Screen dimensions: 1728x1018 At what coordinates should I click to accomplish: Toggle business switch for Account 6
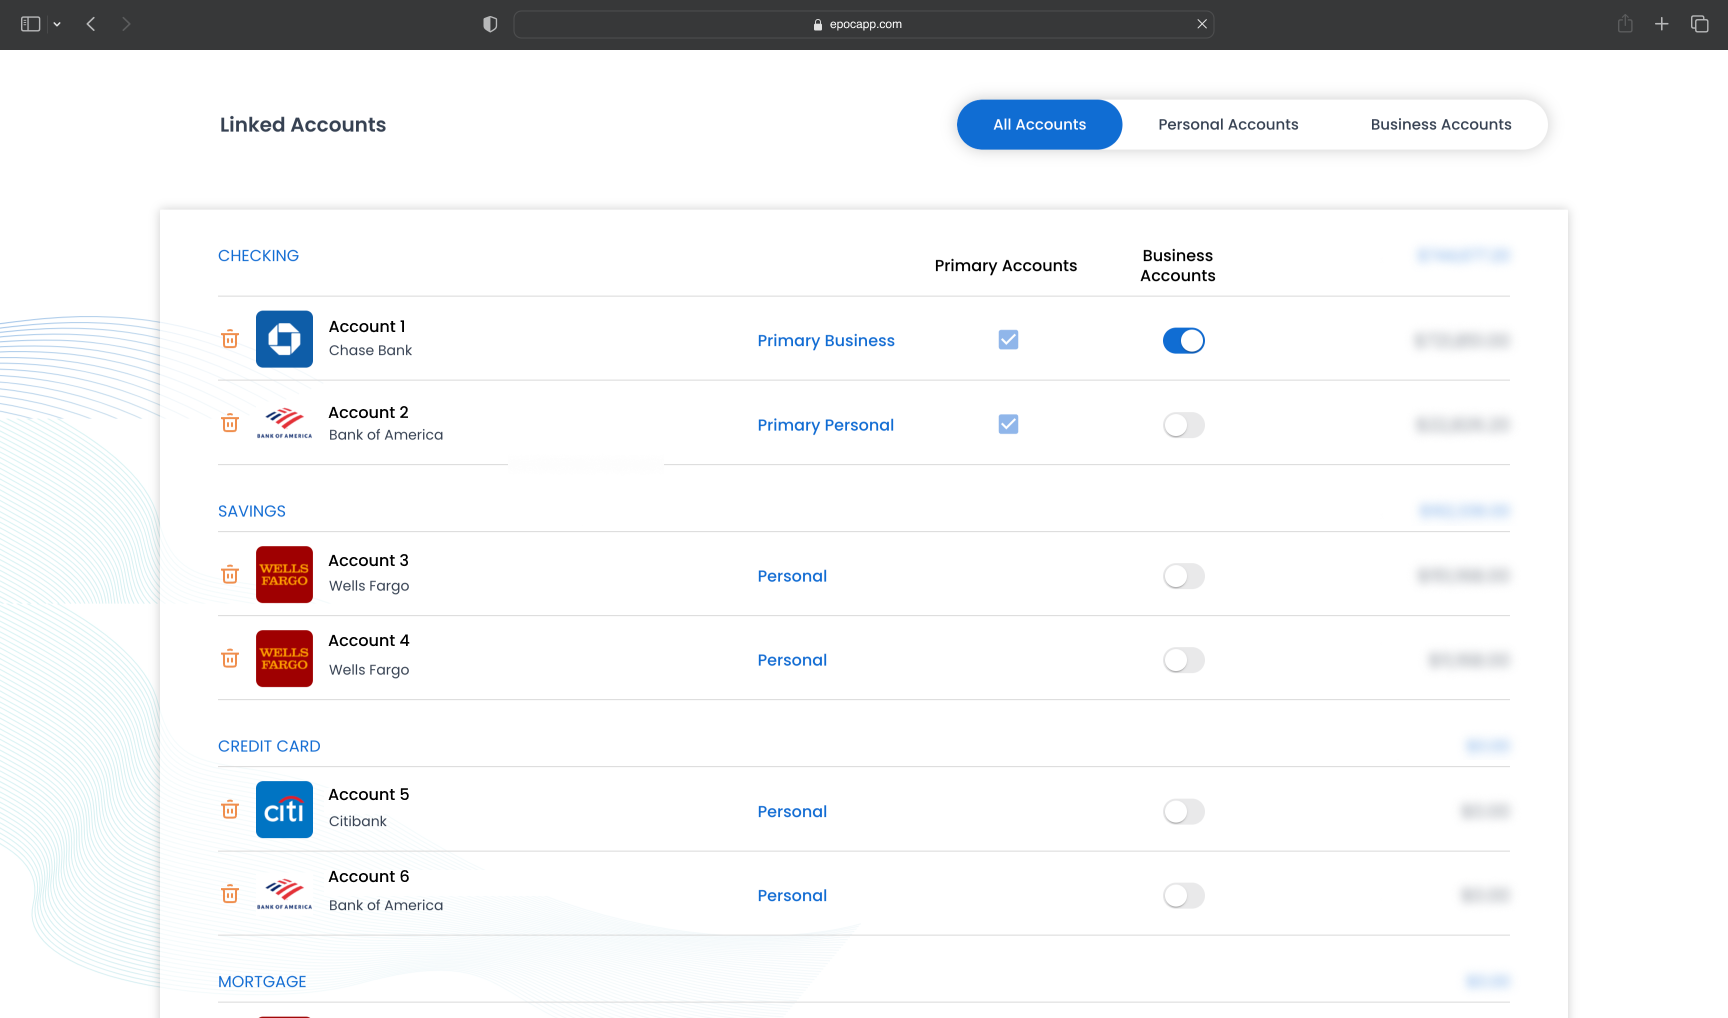[1184, 895]
